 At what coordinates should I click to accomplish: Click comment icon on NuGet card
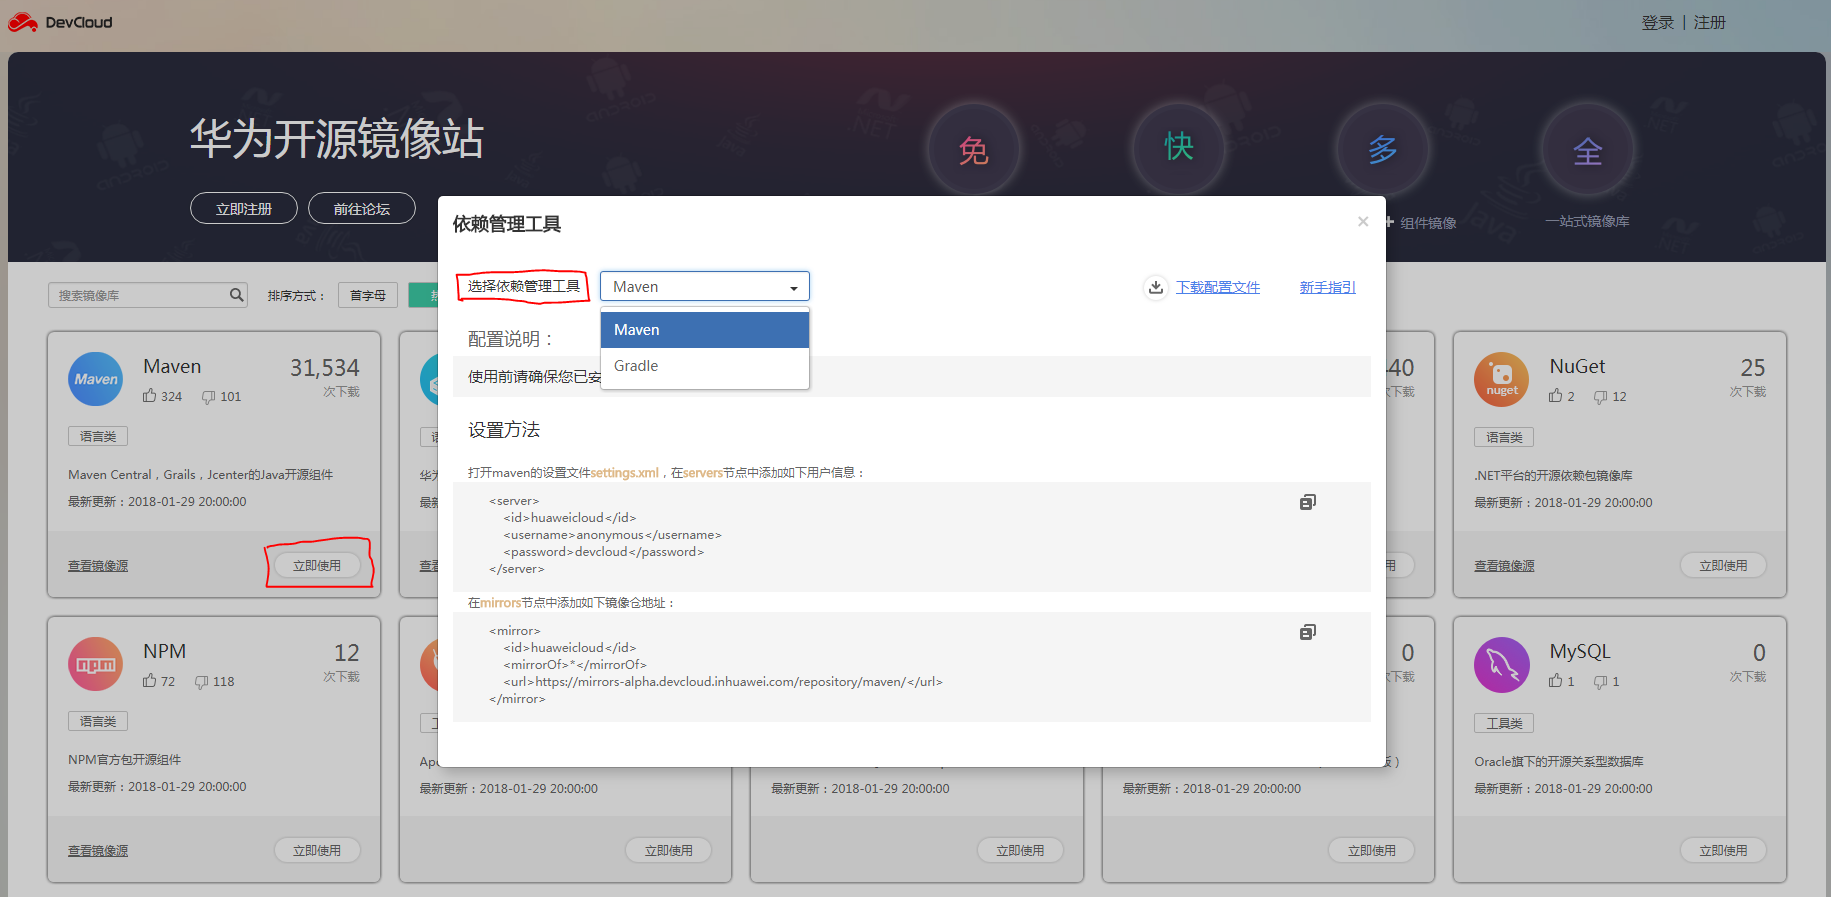pos(1600,397)
